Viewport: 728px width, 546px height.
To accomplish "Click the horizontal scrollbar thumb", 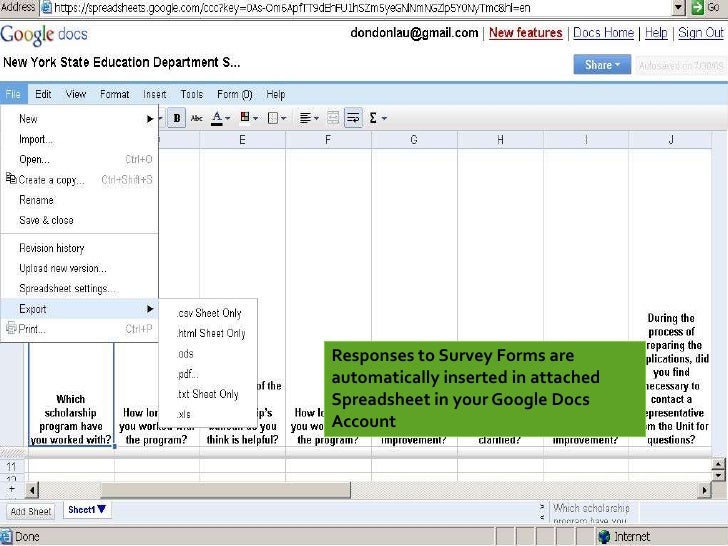I will tap(226, 490).
